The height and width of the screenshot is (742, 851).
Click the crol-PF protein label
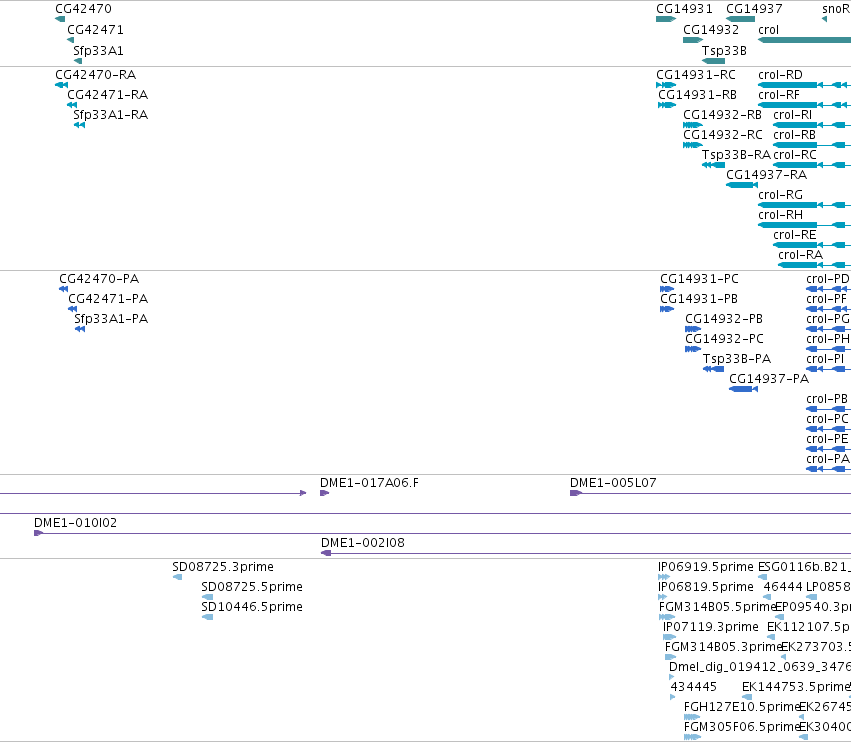[x=827, y=299]
